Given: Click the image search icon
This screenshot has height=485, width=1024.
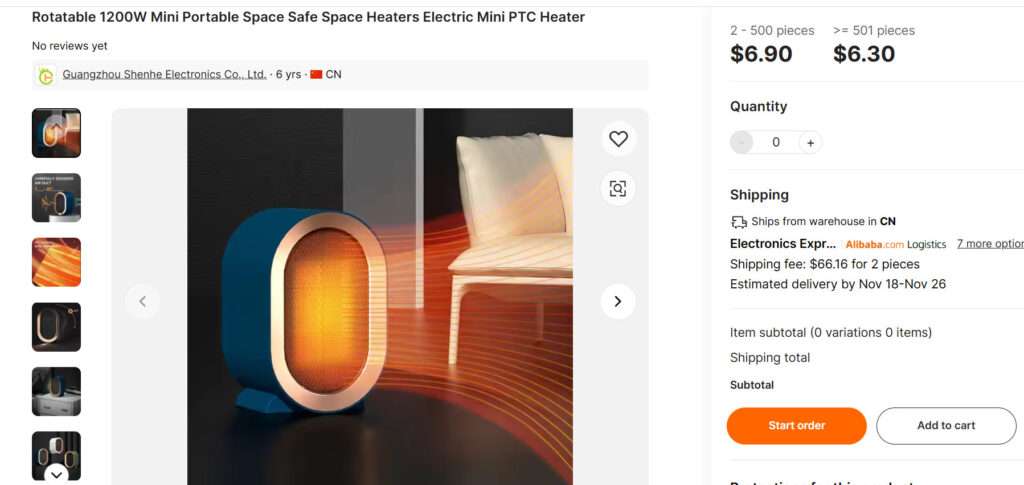Looking at the screenshot, I should coord(618,188).
